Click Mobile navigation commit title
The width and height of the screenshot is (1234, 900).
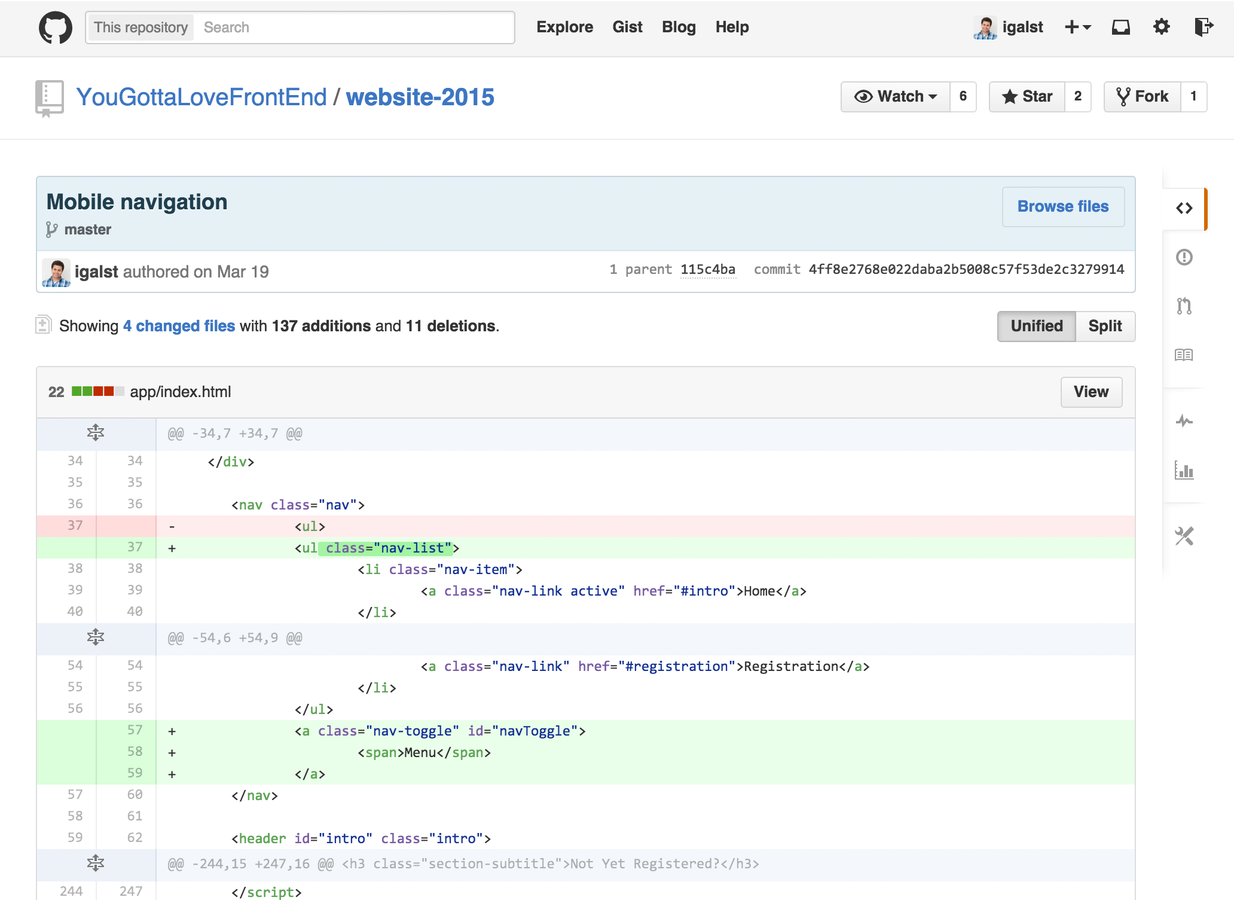[x=137, y=202]
